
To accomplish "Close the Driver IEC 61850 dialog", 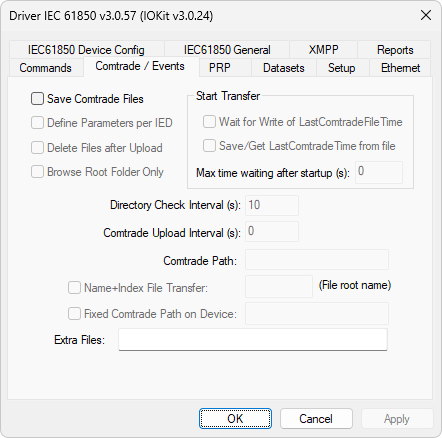I will click(426, 15).
